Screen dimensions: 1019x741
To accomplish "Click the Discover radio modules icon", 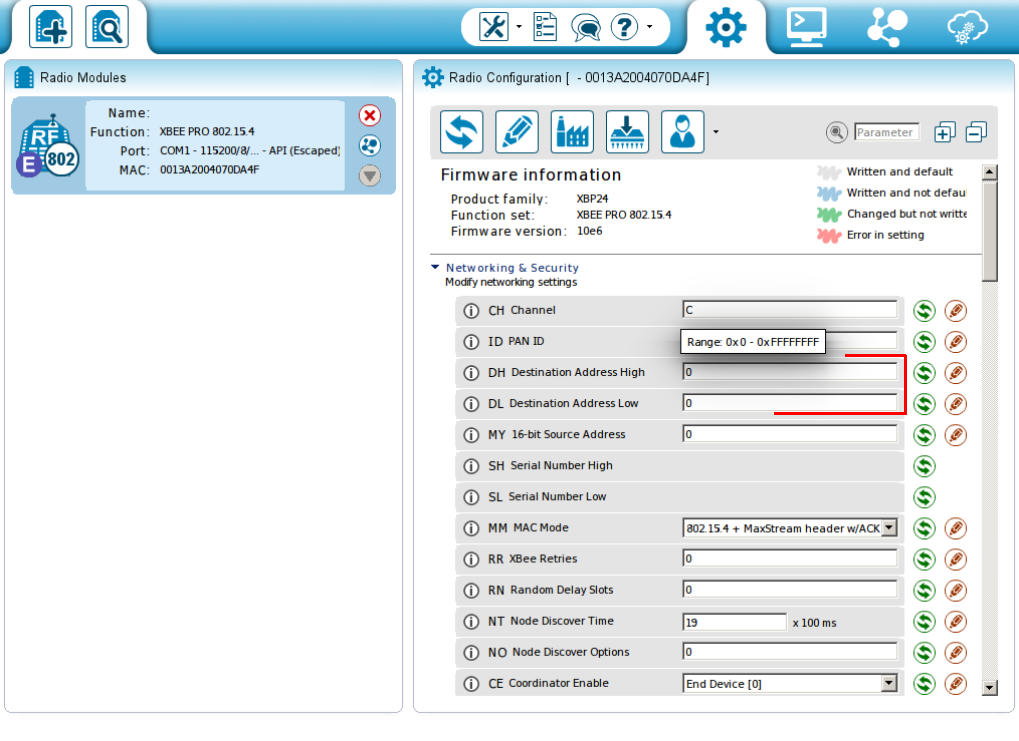I will tap(107, 27).
